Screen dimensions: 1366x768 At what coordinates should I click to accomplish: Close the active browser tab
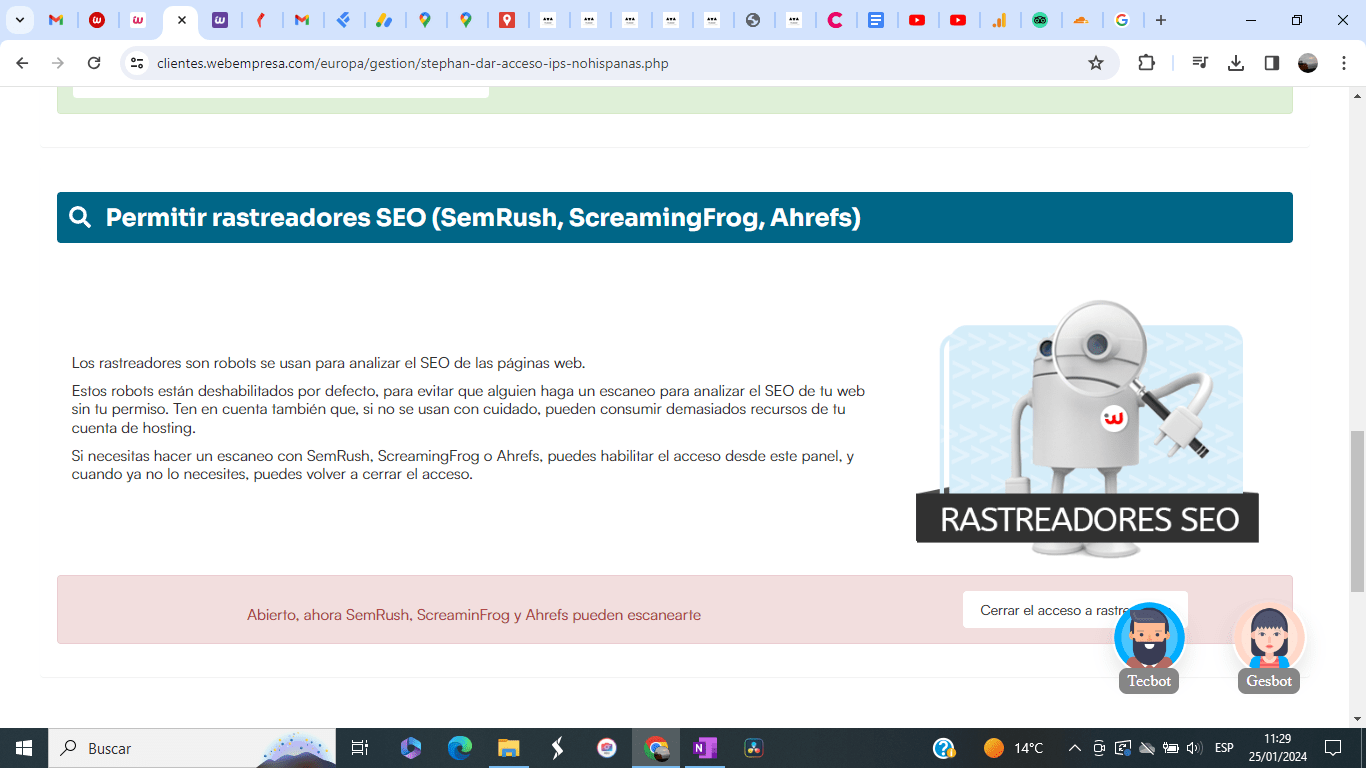tap(182, 20)
